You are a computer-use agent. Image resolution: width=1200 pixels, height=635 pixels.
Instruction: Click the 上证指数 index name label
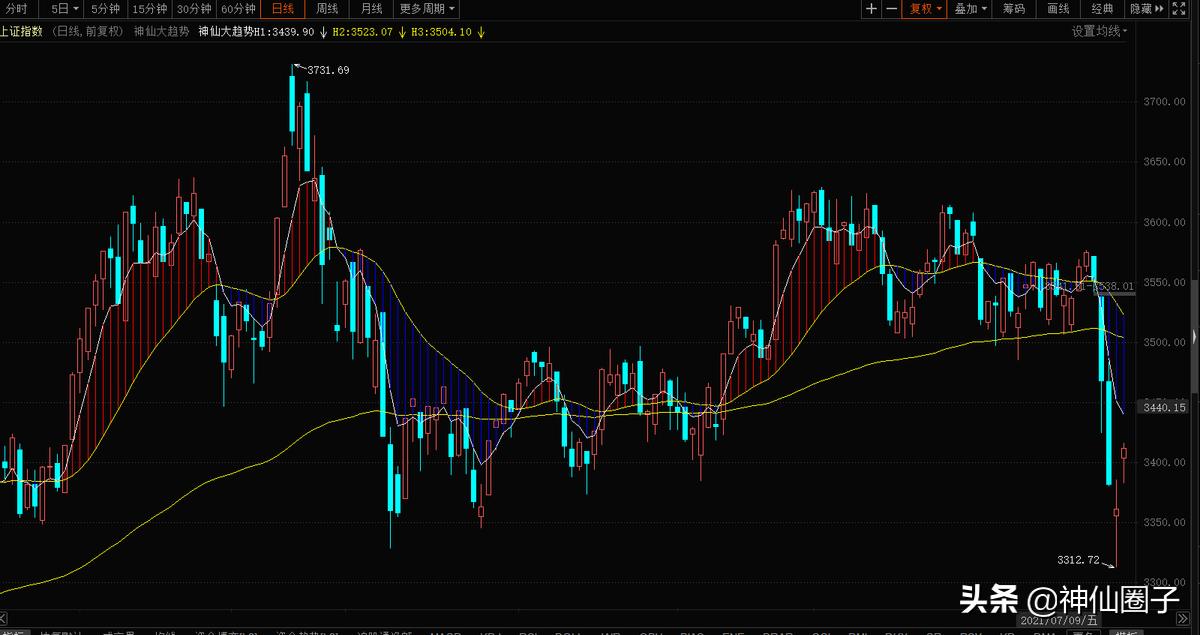point(21,31)
